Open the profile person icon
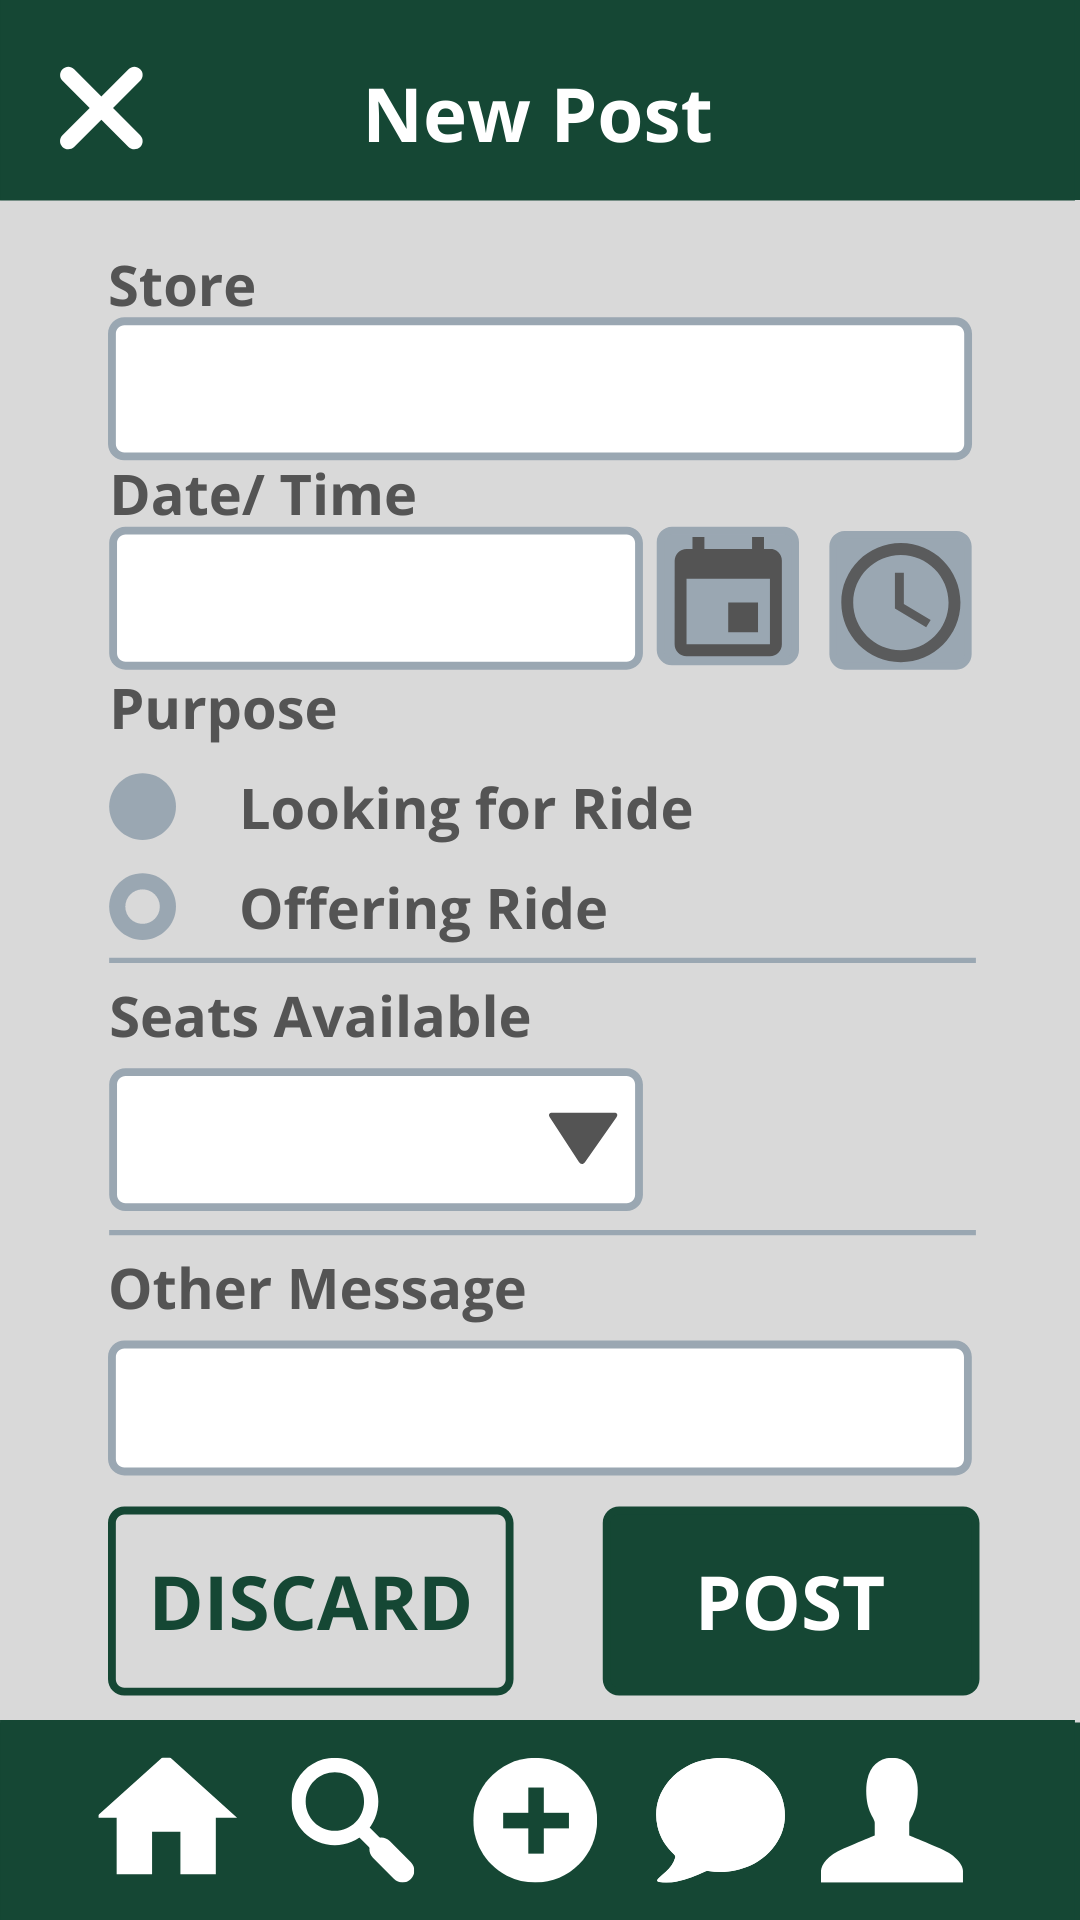 892,1820
